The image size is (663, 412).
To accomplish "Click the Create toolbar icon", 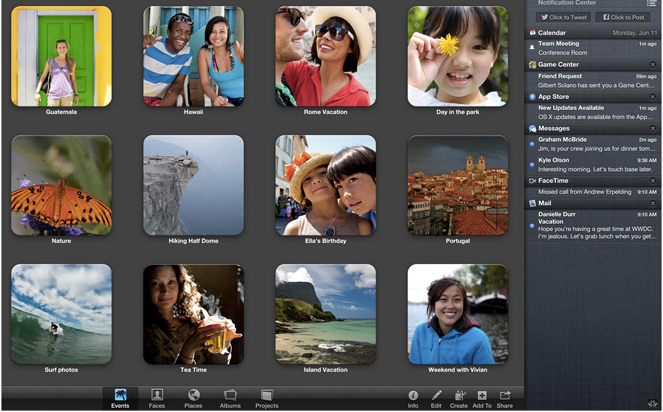I will coord(459,398).
